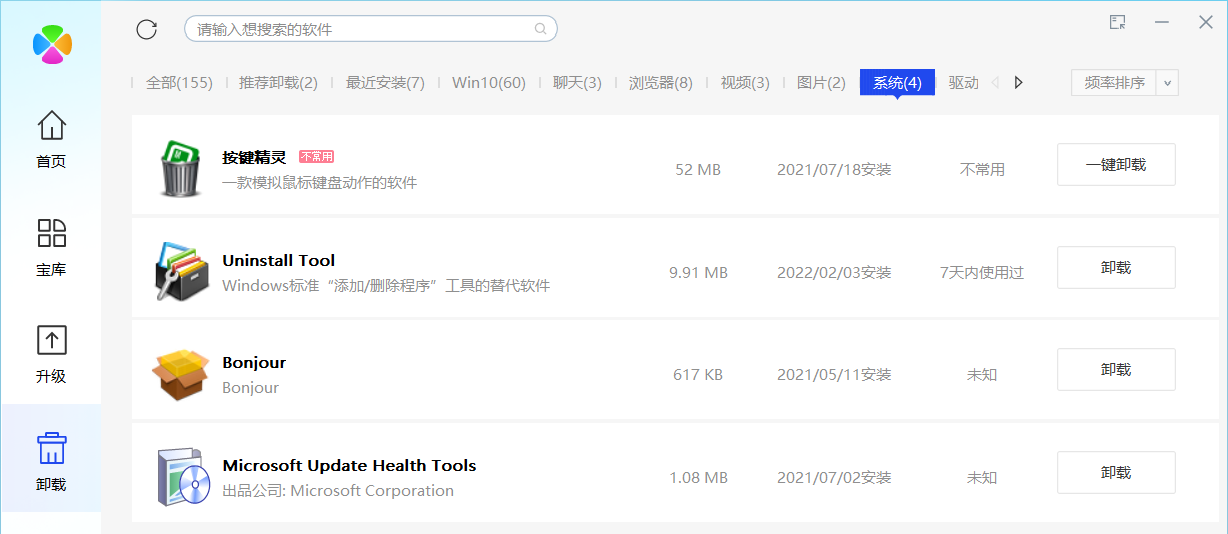Click the 不常用 red tag badge
Image resolution: width=1228 pixels, height=534 pixels.
316,157
